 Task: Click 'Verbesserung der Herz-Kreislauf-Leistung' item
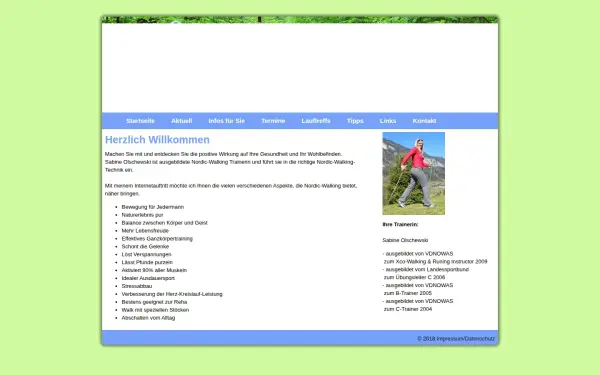(172, 294)
